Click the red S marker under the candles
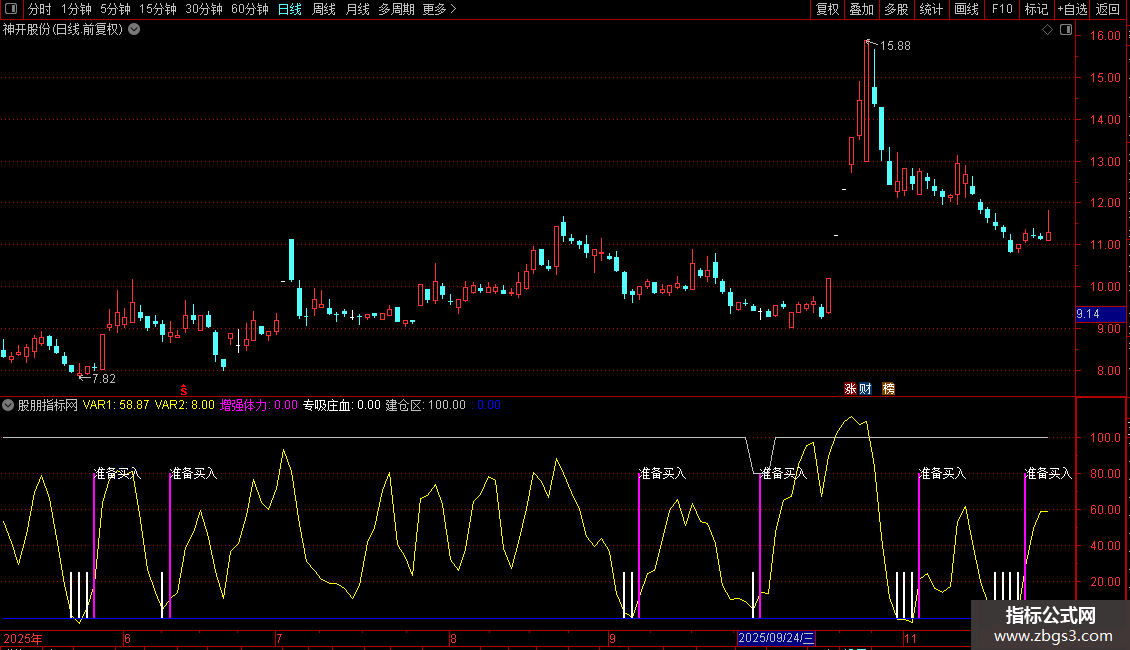 pos(183,388)
